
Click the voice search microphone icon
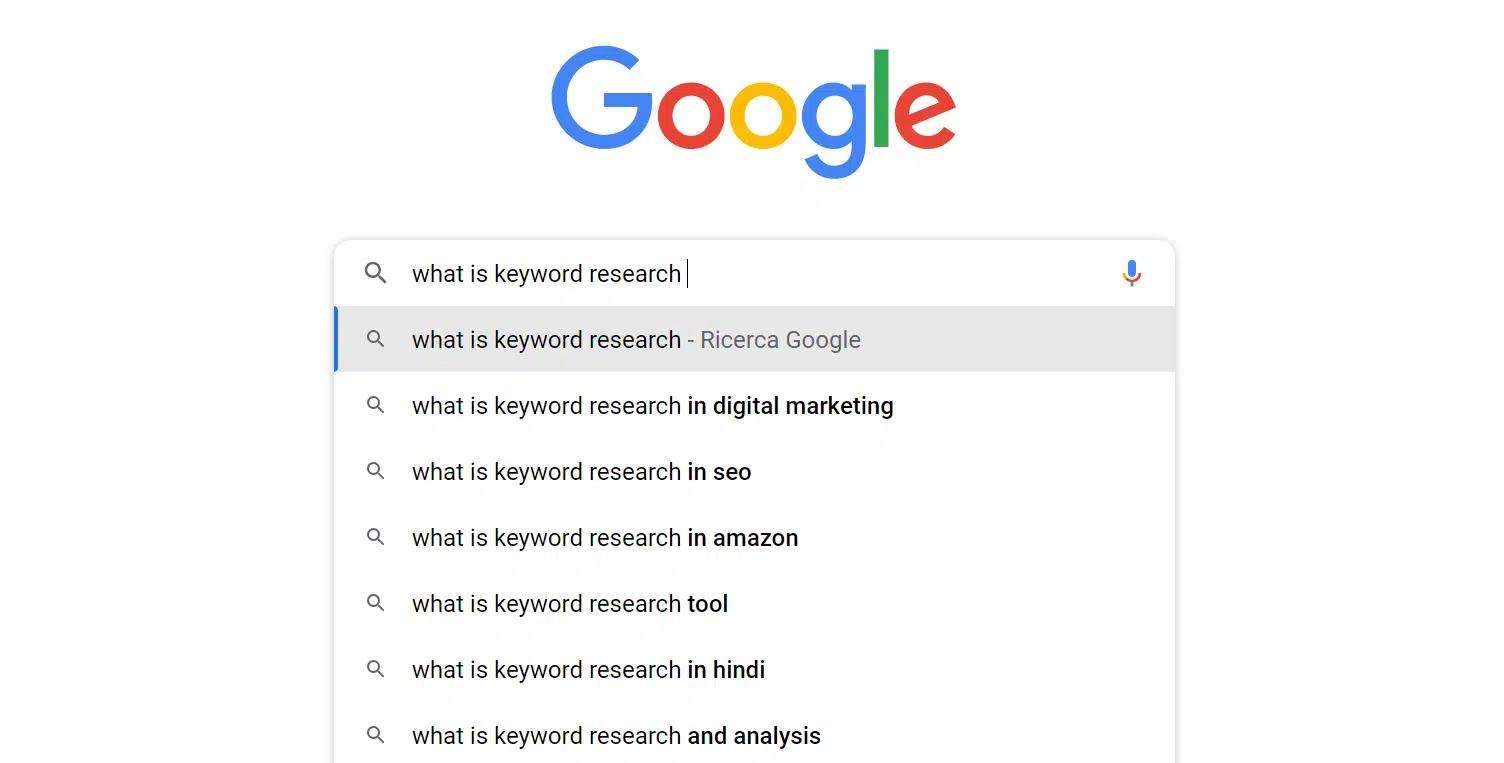coord(1131,273)
